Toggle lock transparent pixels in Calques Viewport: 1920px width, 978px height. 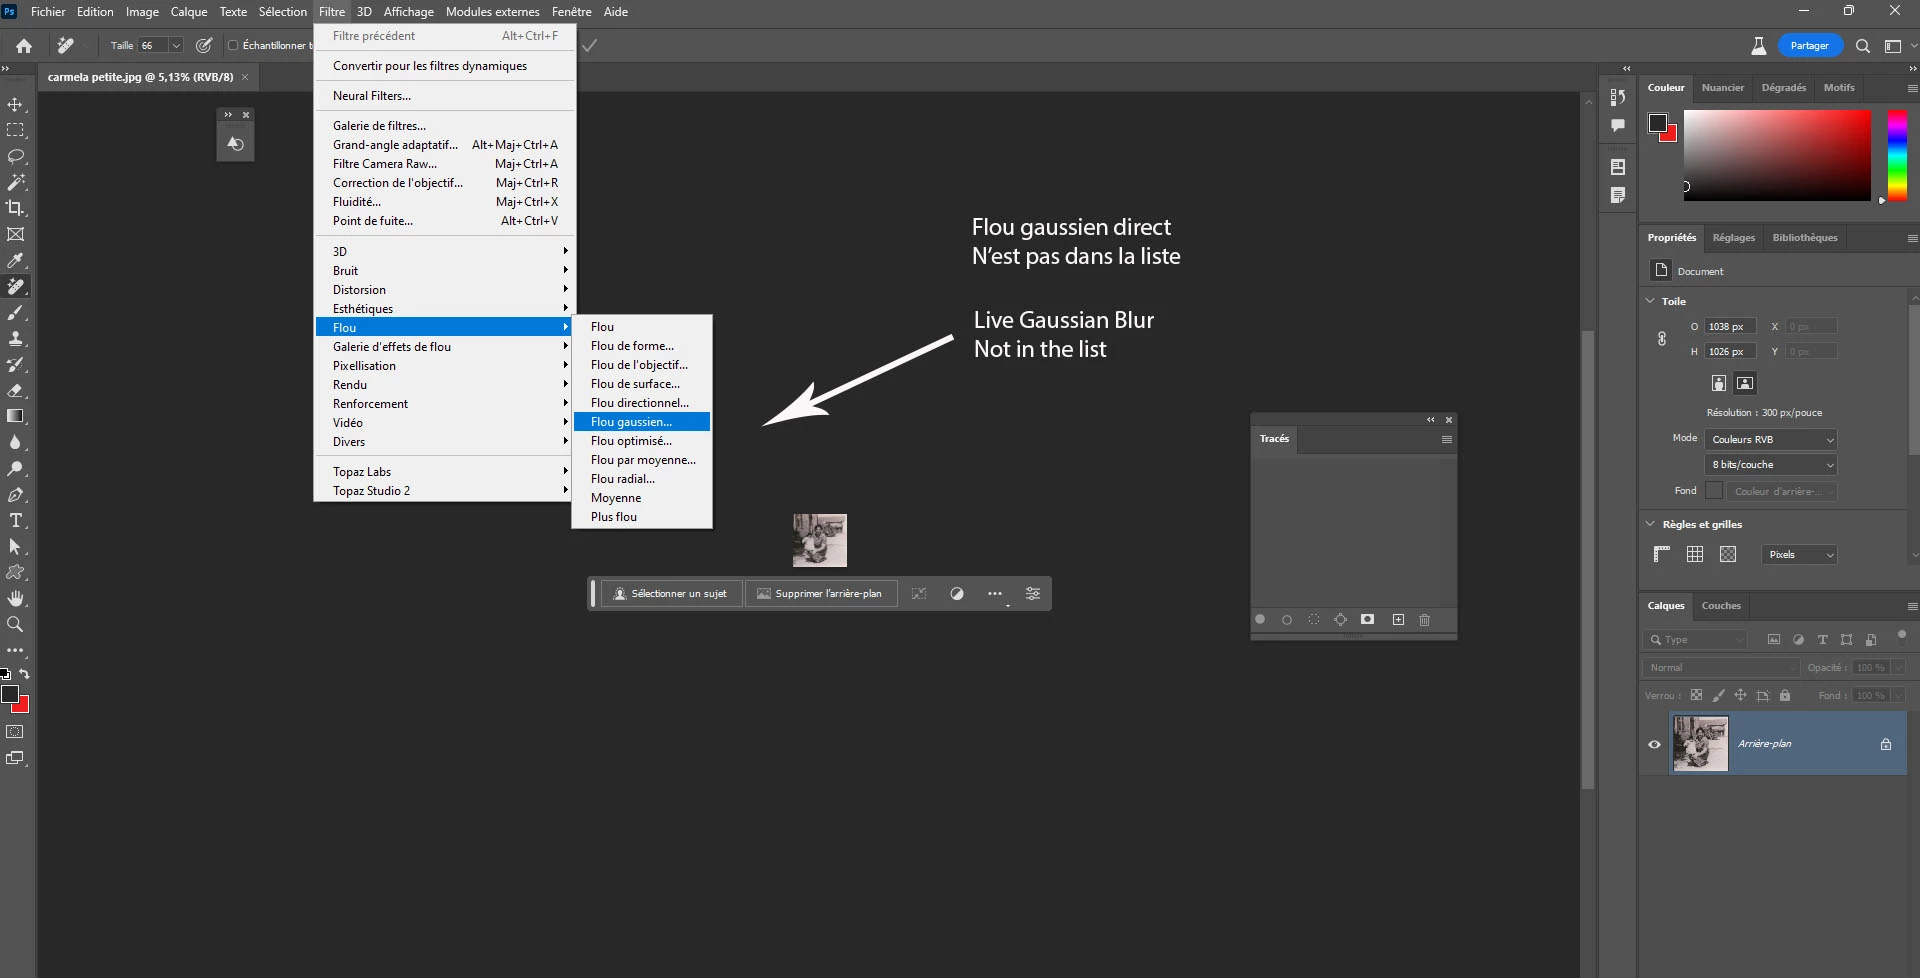pyautogui.click(x=1696, y=695)
